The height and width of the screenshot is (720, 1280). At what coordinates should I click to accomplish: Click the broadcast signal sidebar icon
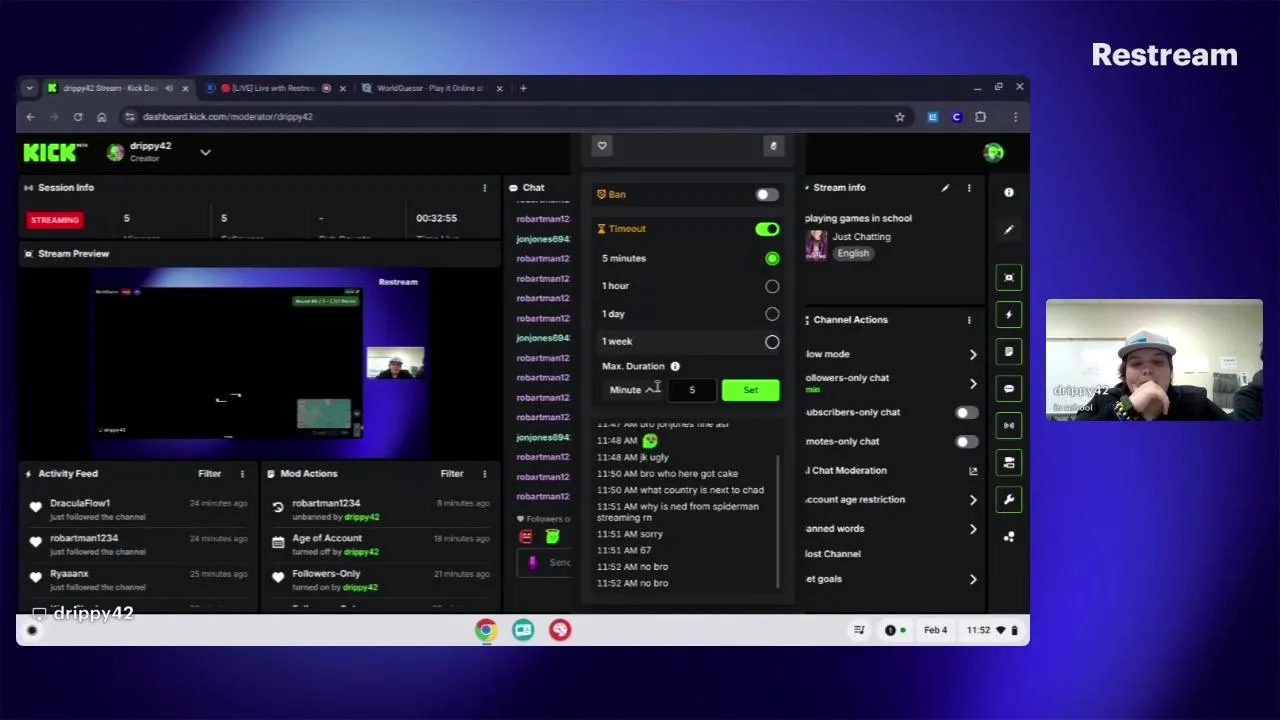[1009, 426]
